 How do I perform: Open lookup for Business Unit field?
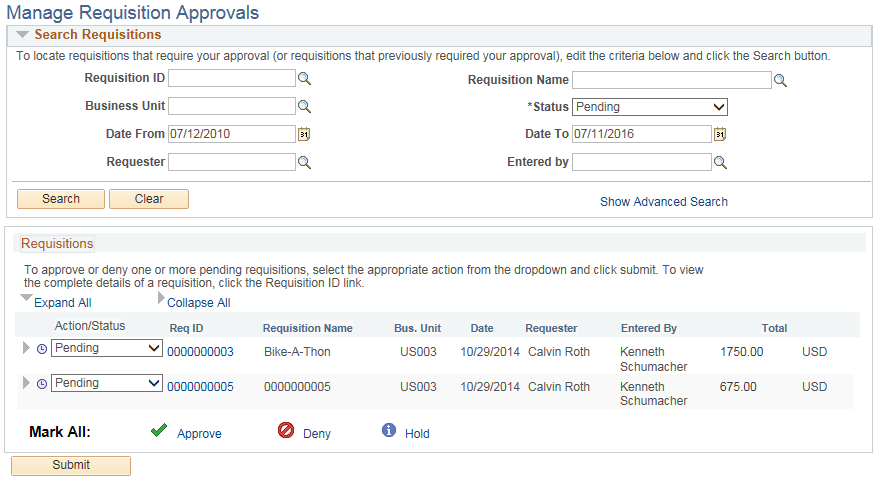tap(304, 106)
